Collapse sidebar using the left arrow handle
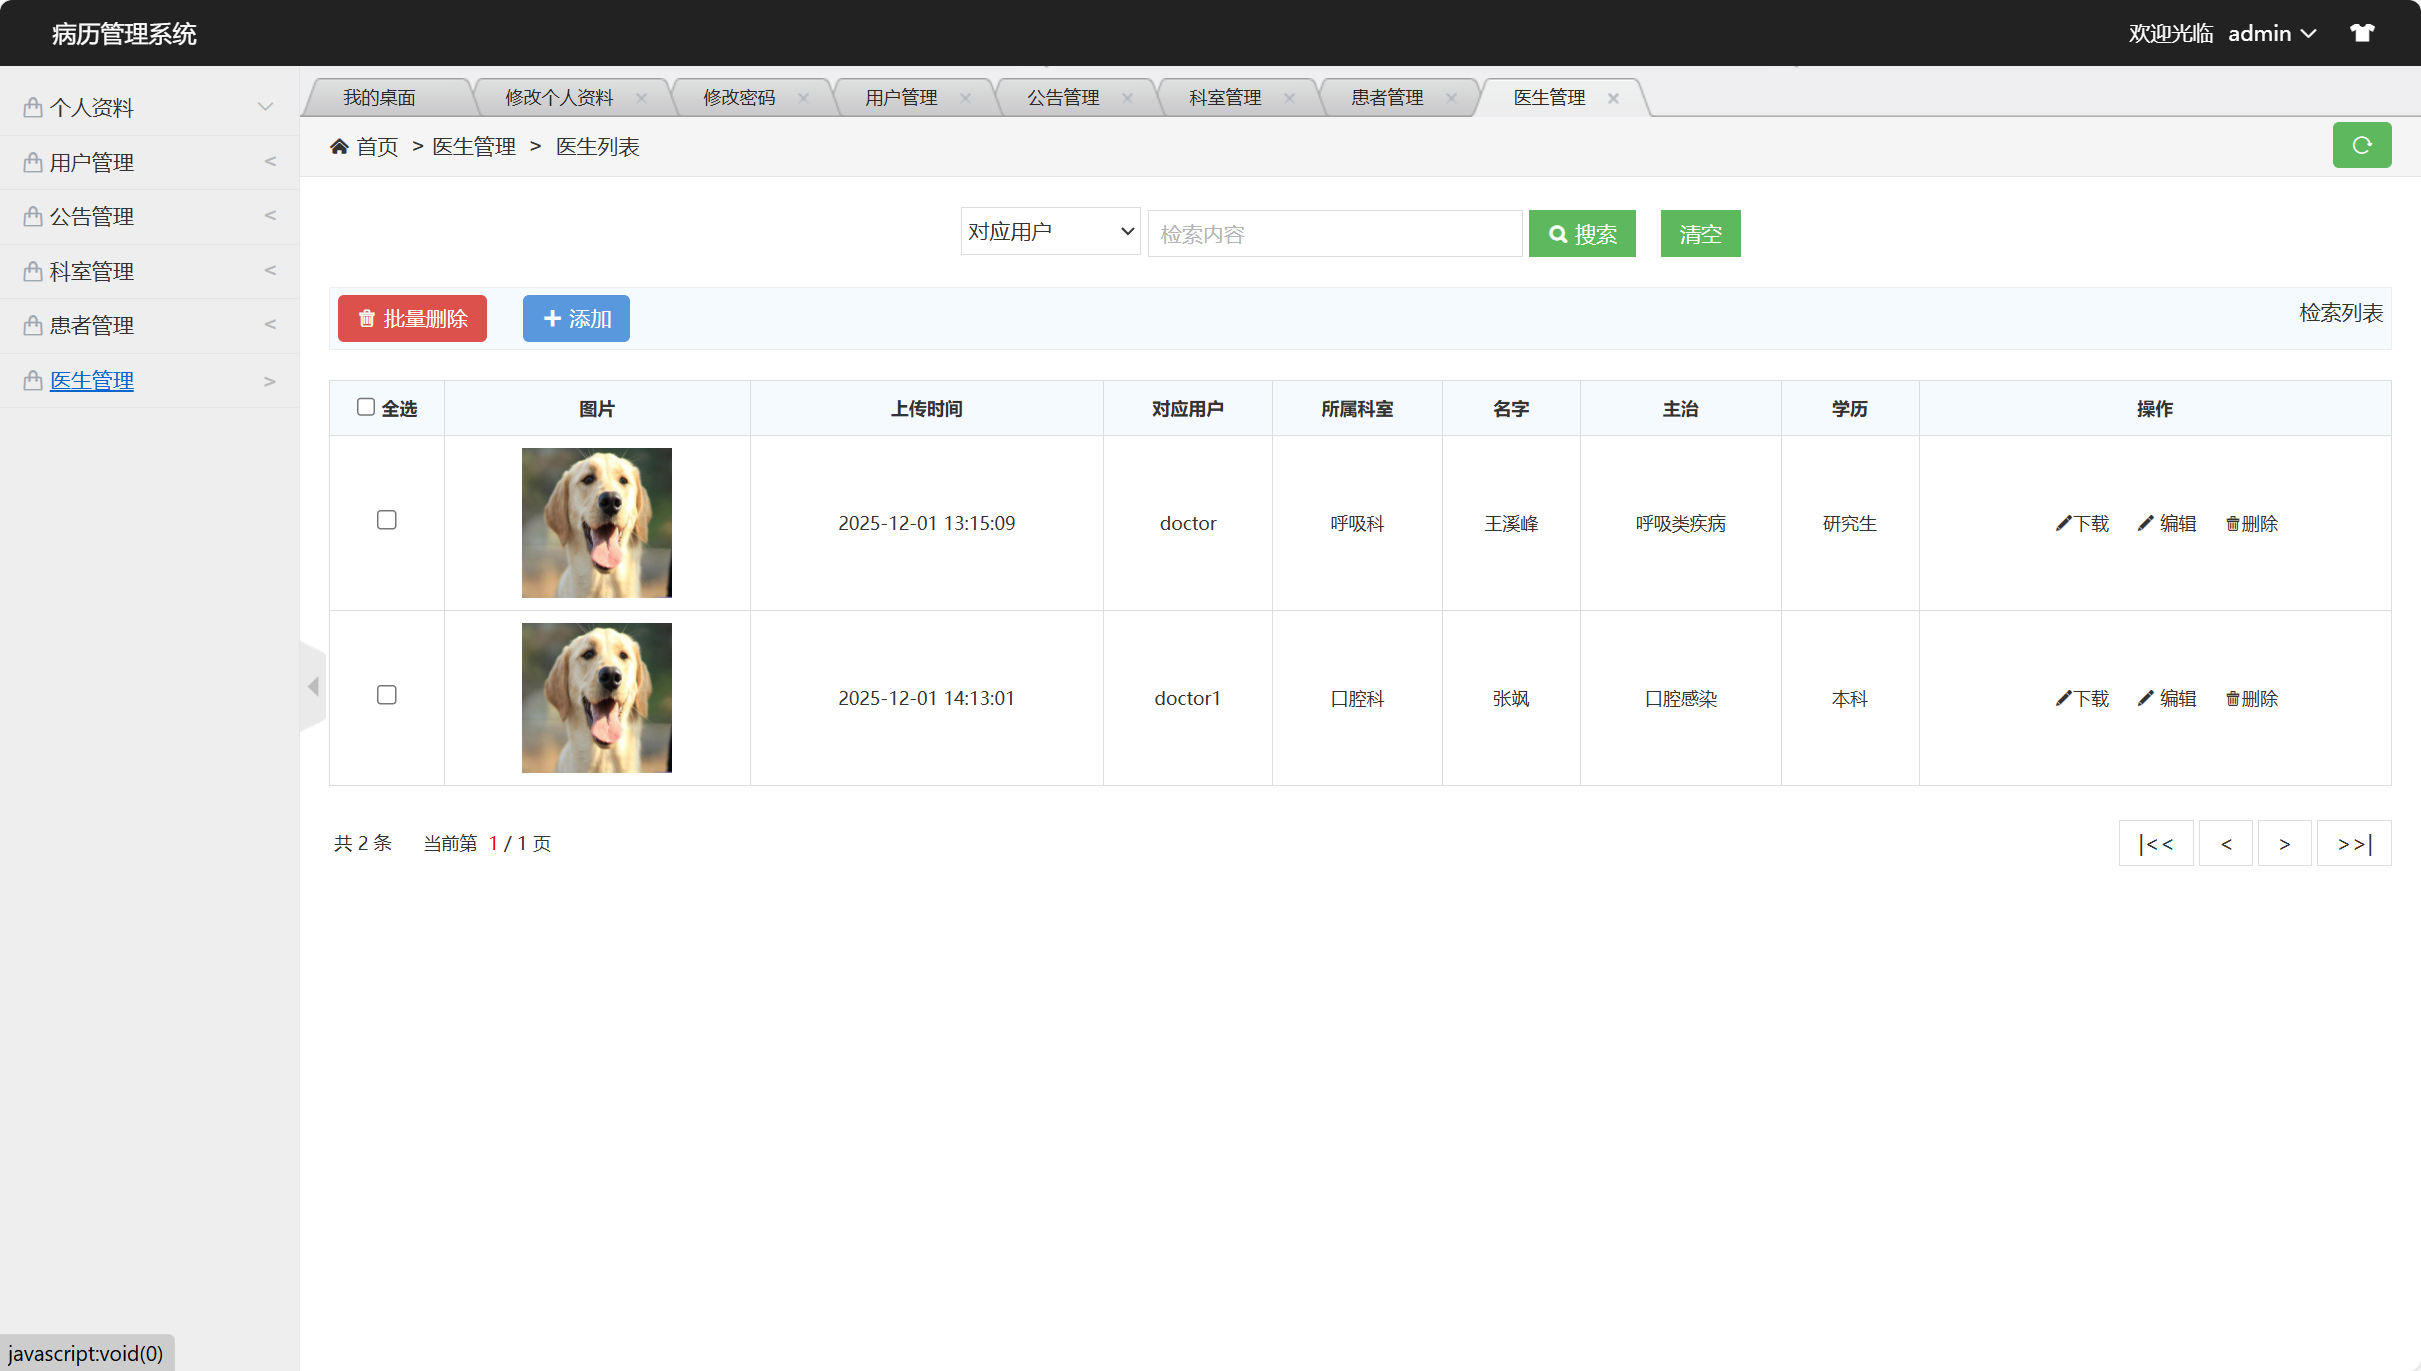The width and height of the screenshot is (2421, 1371). pyautogui.click(x=313, y=686)
